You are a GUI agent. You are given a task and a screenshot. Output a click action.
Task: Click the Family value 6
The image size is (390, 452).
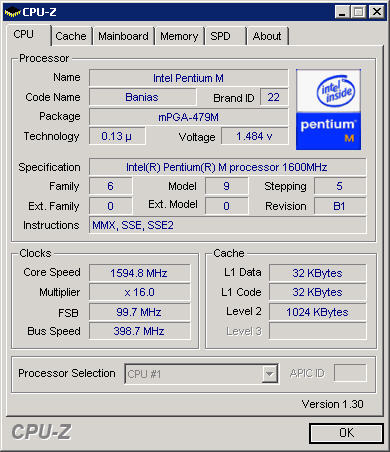tap(110, 186)
